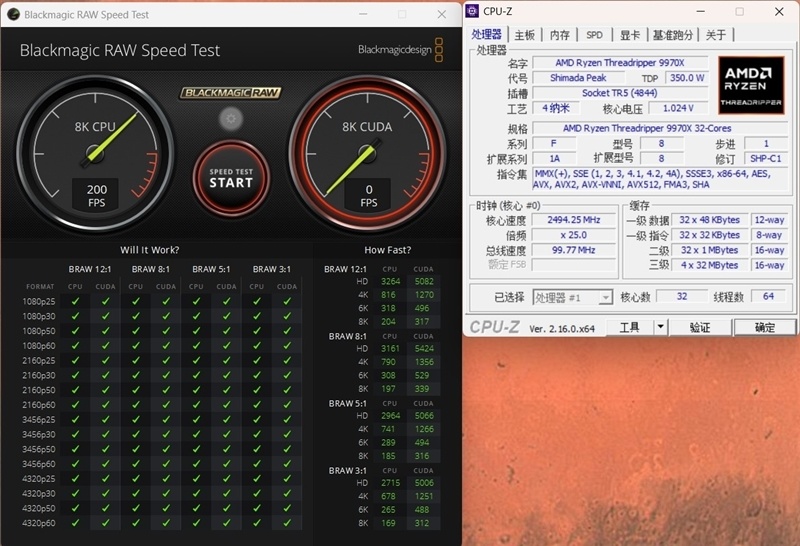The image size is (800, 546).
Task: Switch to the 主板 tab
Action: [x=524, y=35]
